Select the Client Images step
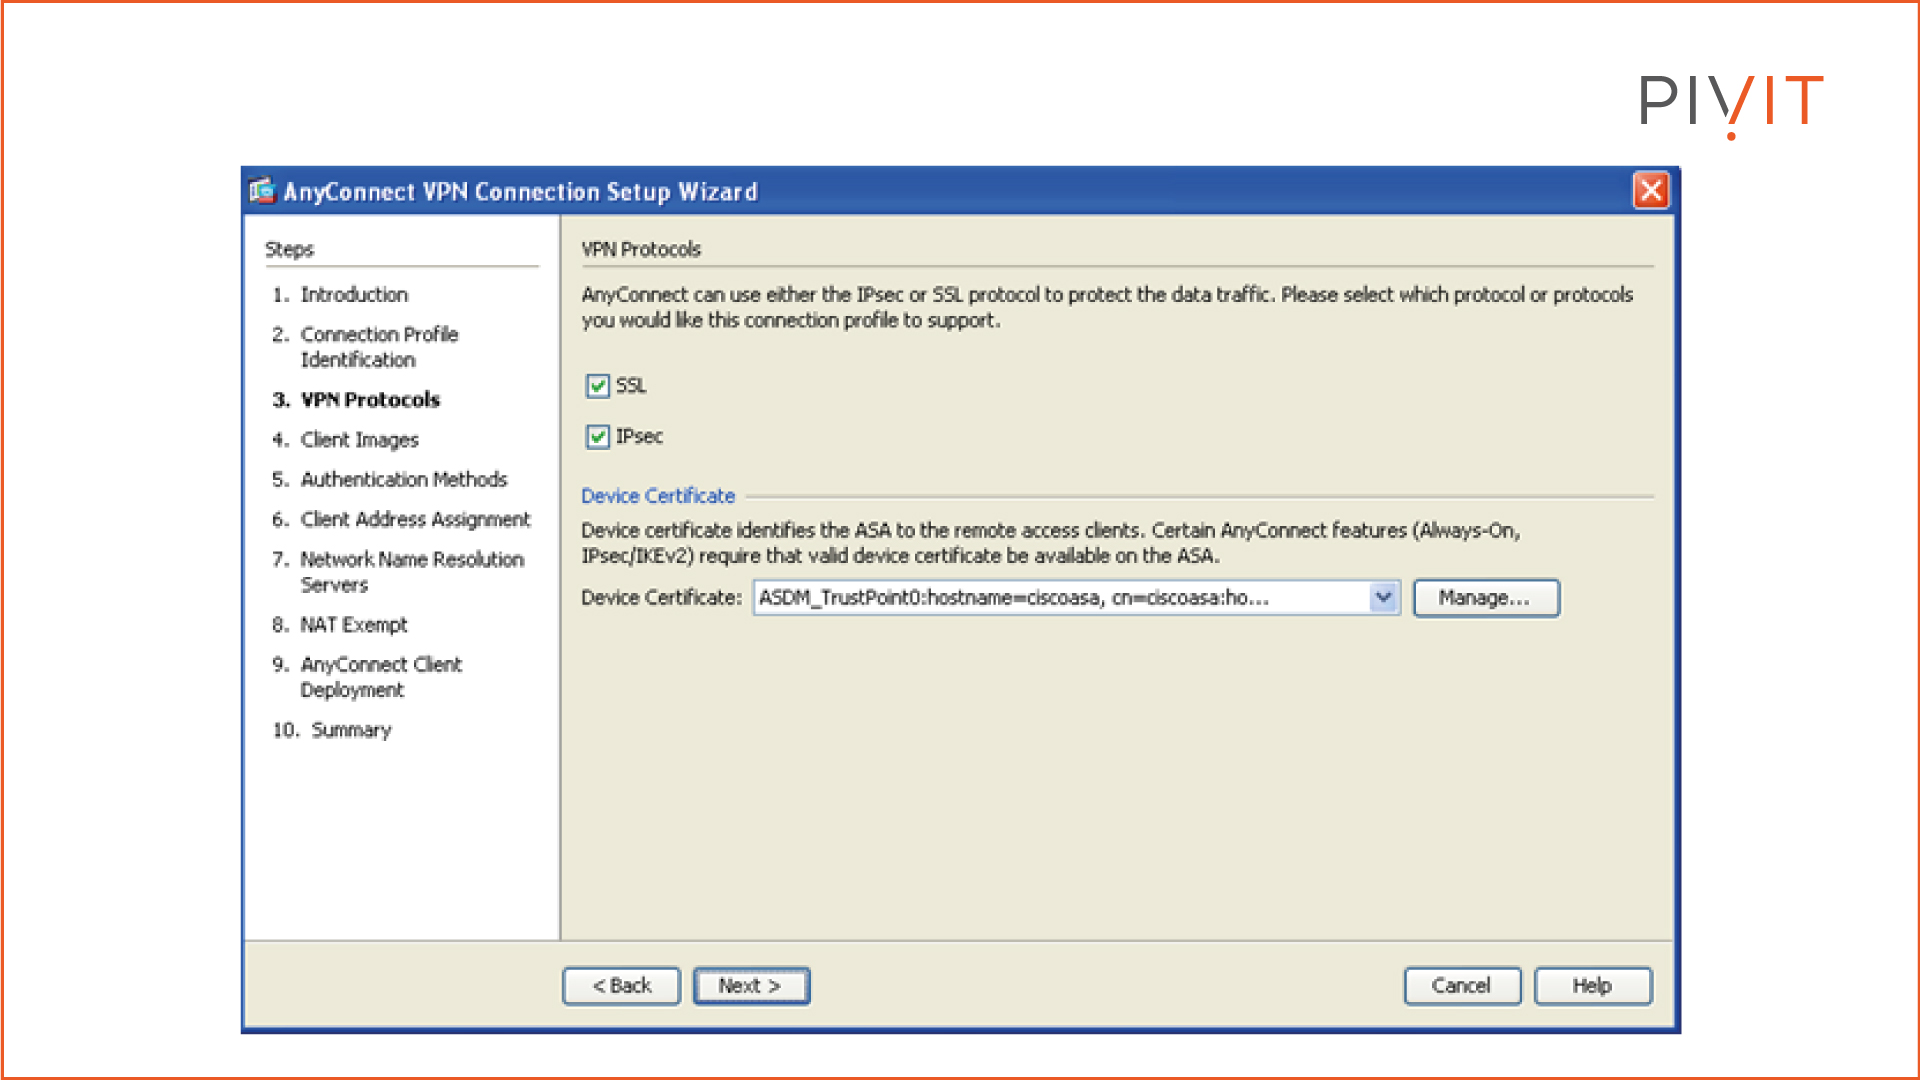The image size is (1920, 1080). 360,439
